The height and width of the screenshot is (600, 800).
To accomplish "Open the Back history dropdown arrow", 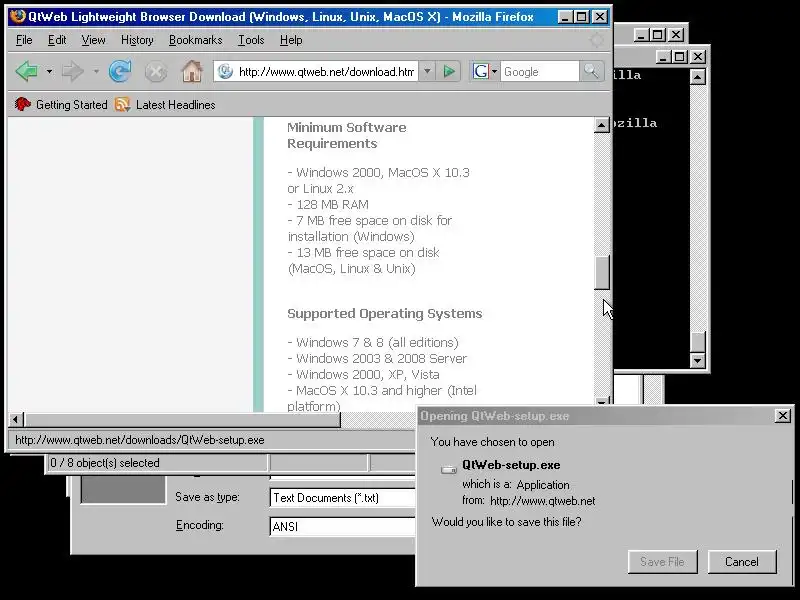I will pyautogui.click(x=49, y=71).
